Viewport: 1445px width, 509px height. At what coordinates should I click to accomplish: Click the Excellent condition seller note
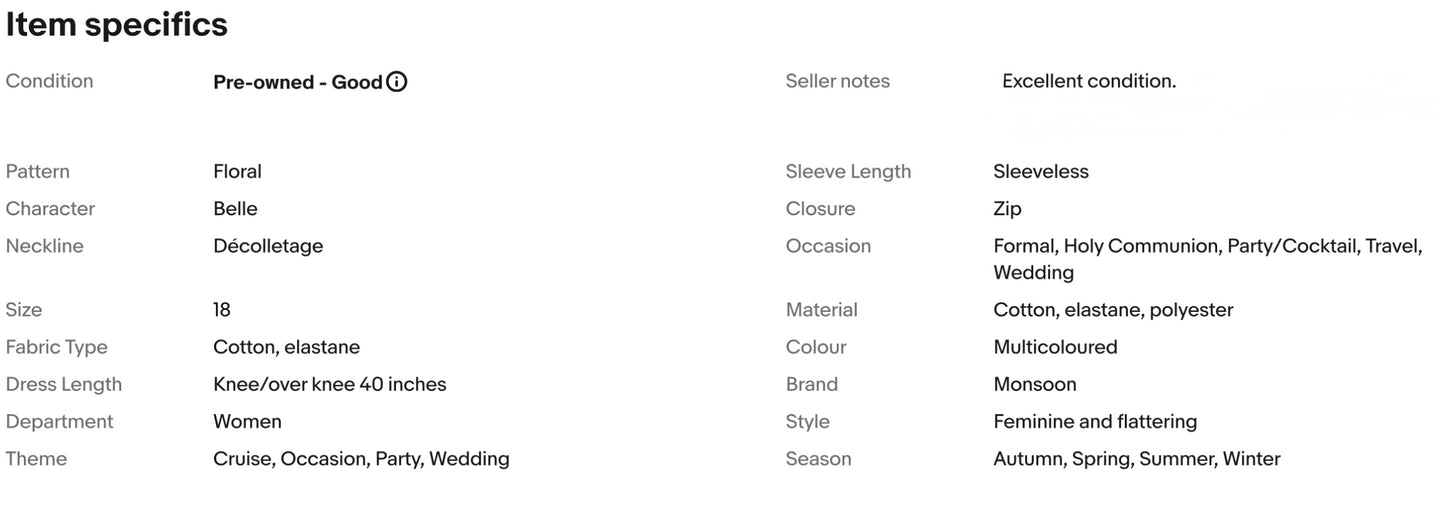(x=1089, y=81)
